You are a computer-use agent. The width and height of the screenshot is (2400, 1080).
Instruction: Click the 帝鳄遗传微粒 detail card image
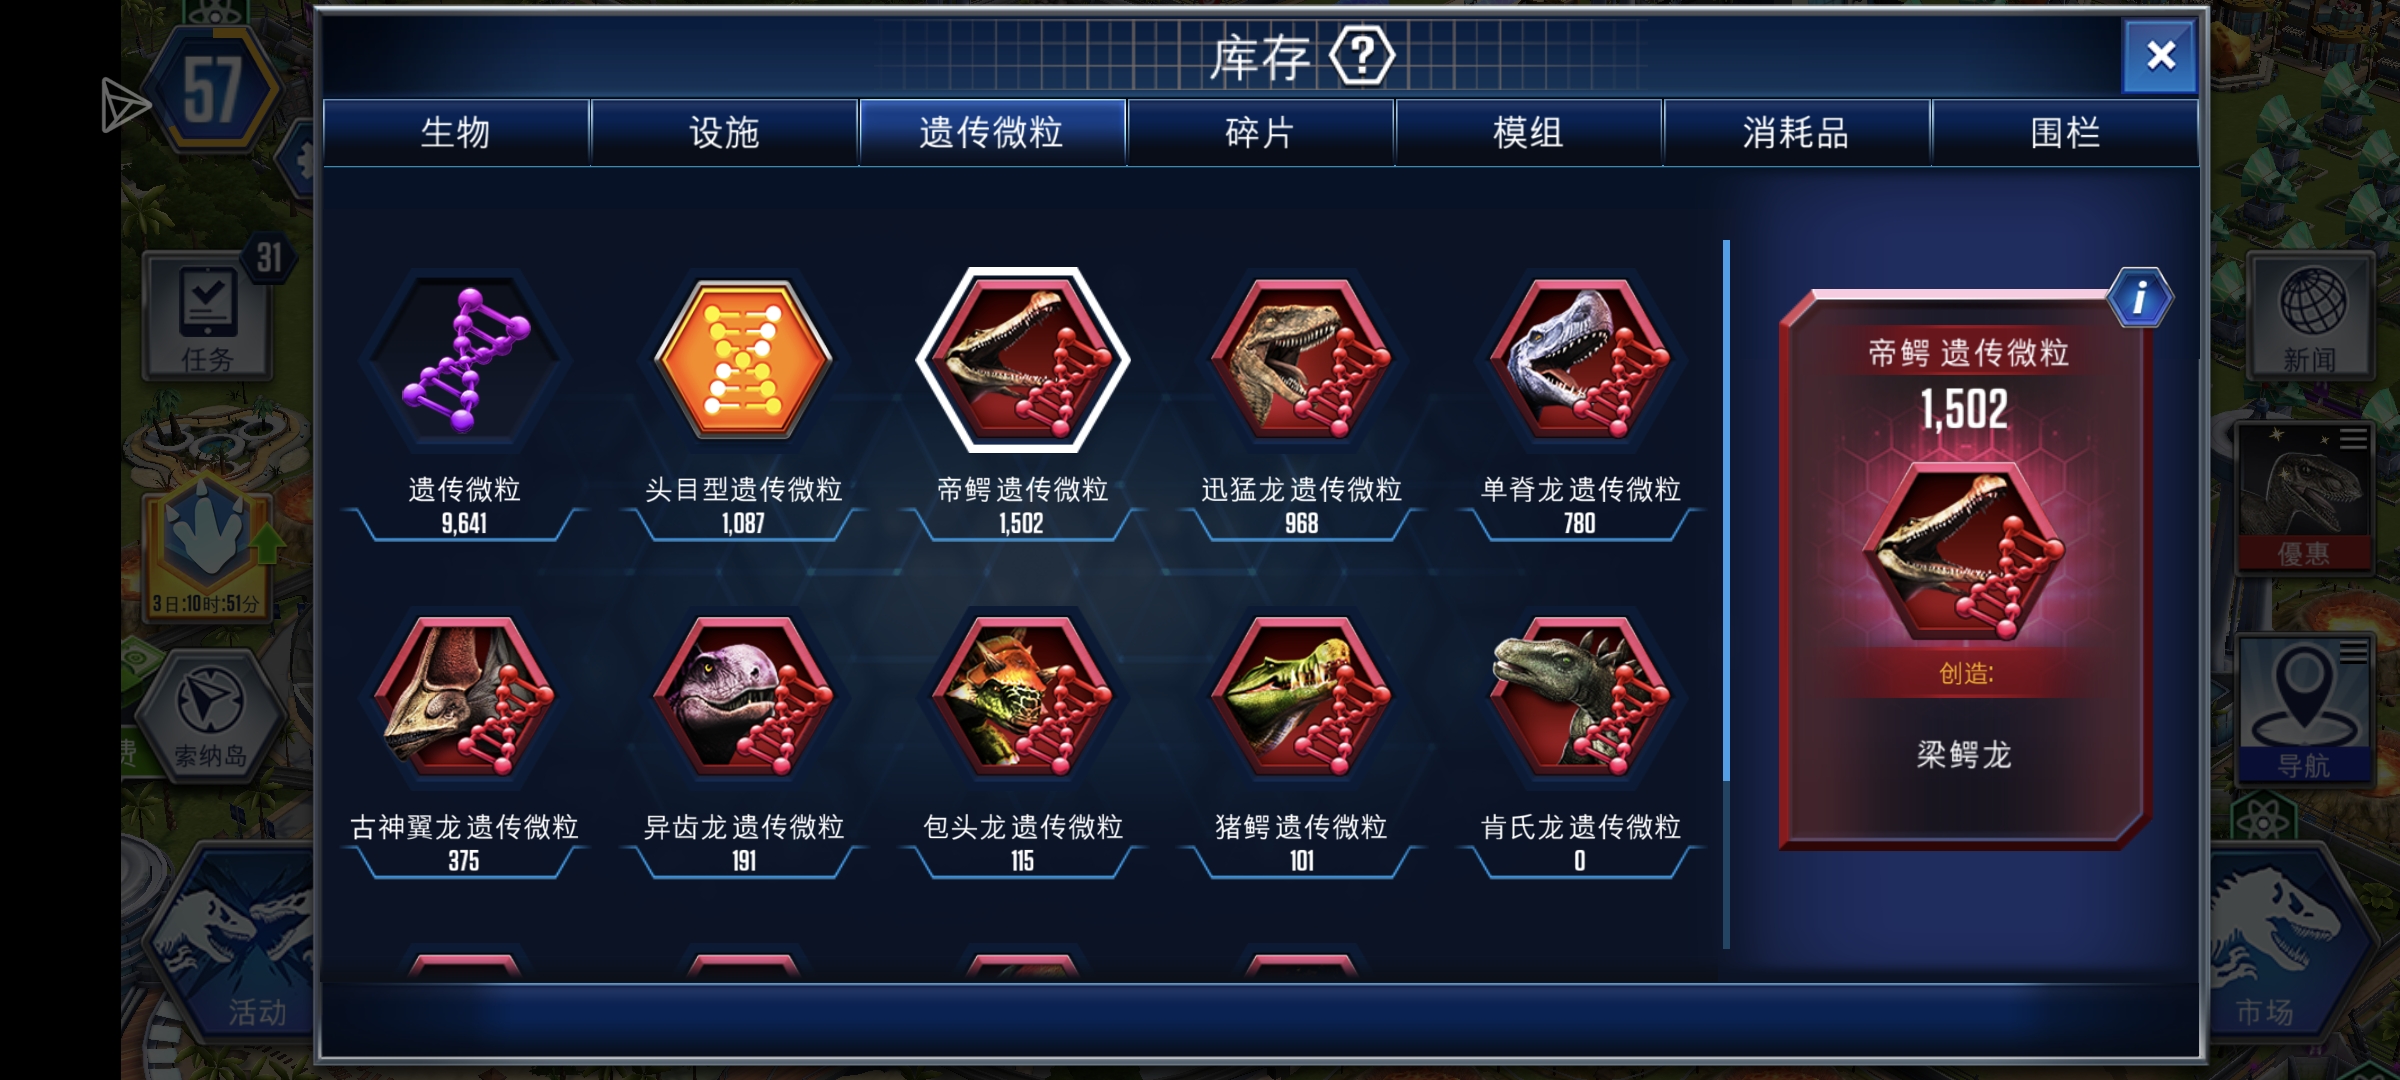(1966, 552)
